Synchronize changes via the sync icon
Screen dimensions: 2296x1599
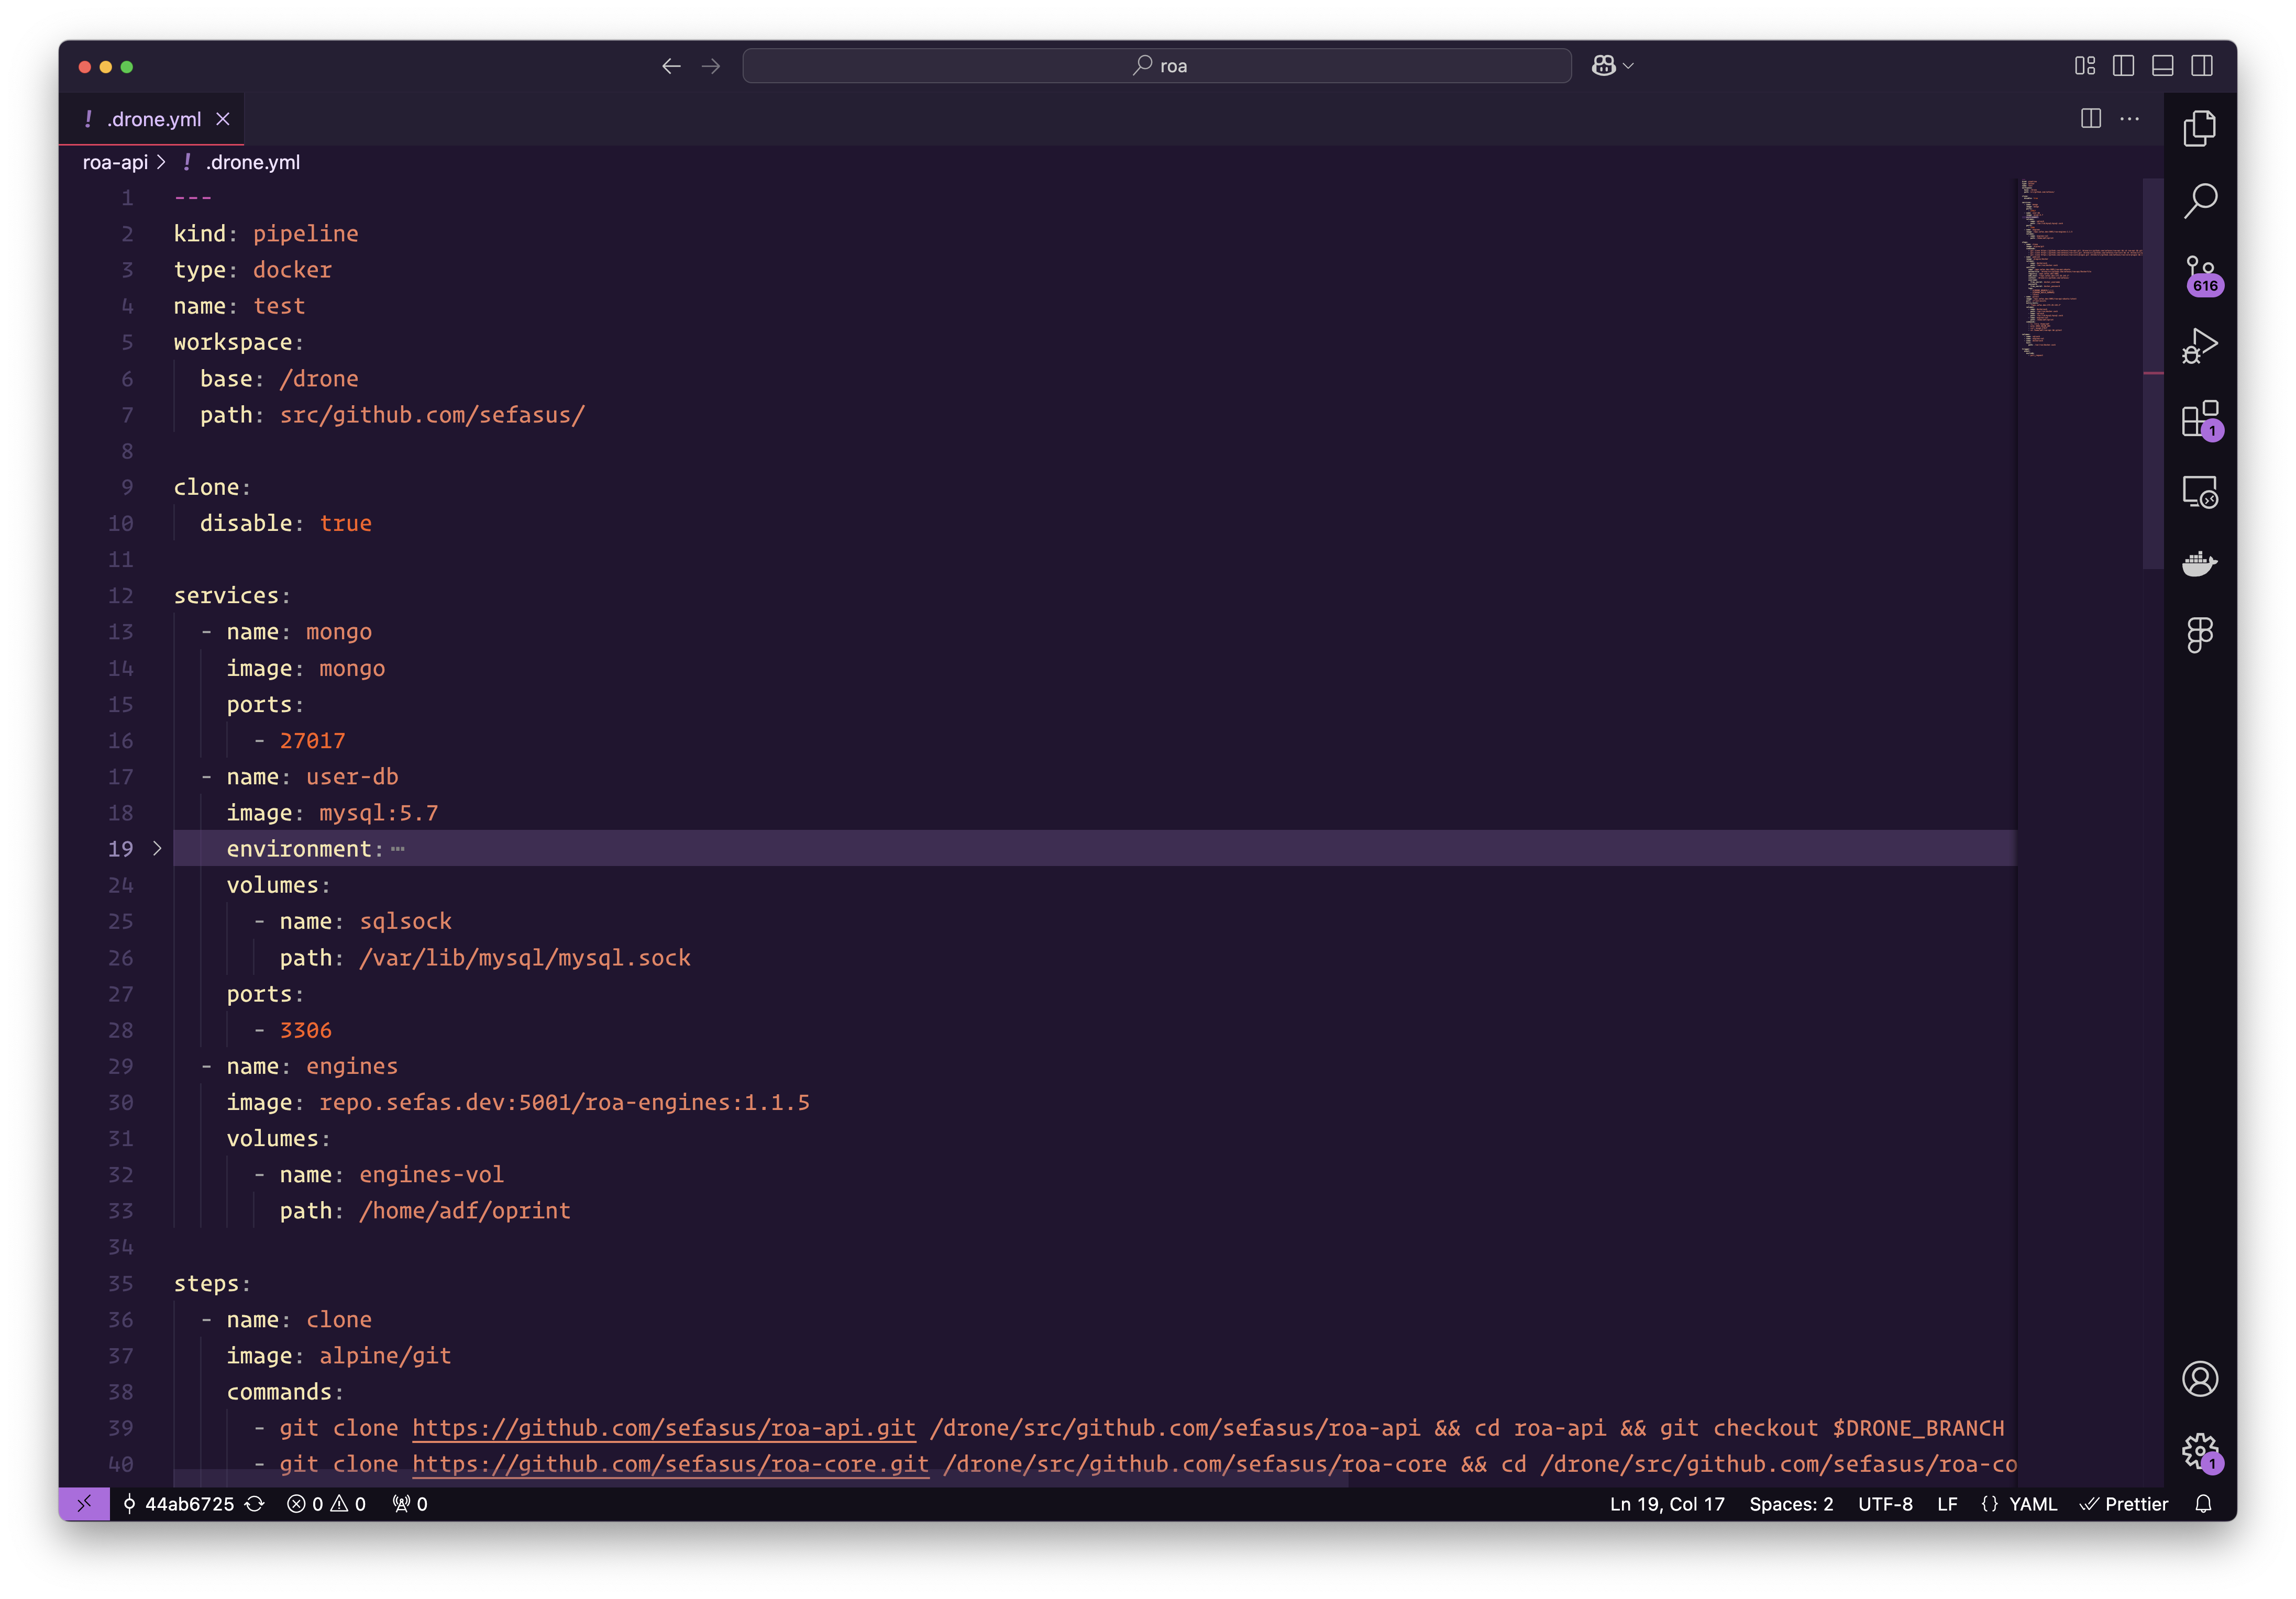[255, 1504]
